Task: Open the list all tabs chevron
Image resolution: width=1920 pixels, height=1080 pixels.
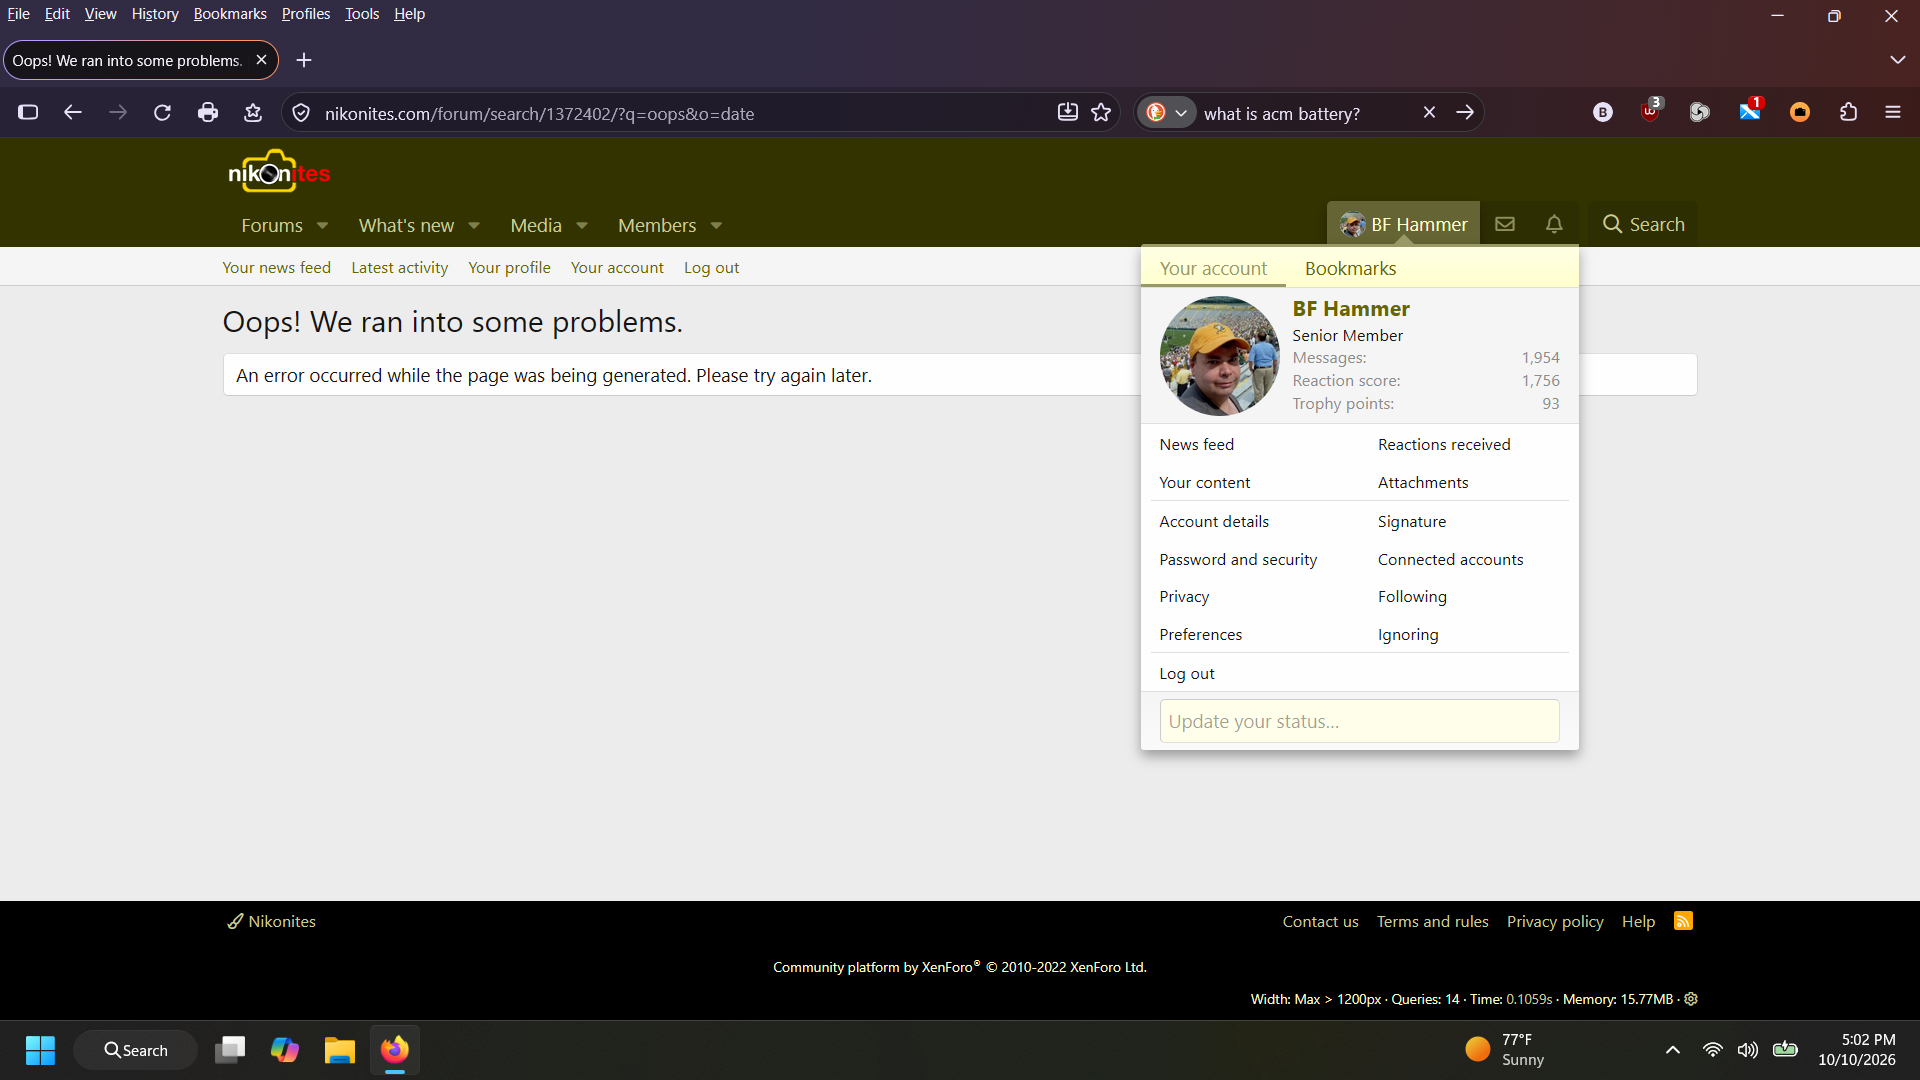Action: 1897,60
